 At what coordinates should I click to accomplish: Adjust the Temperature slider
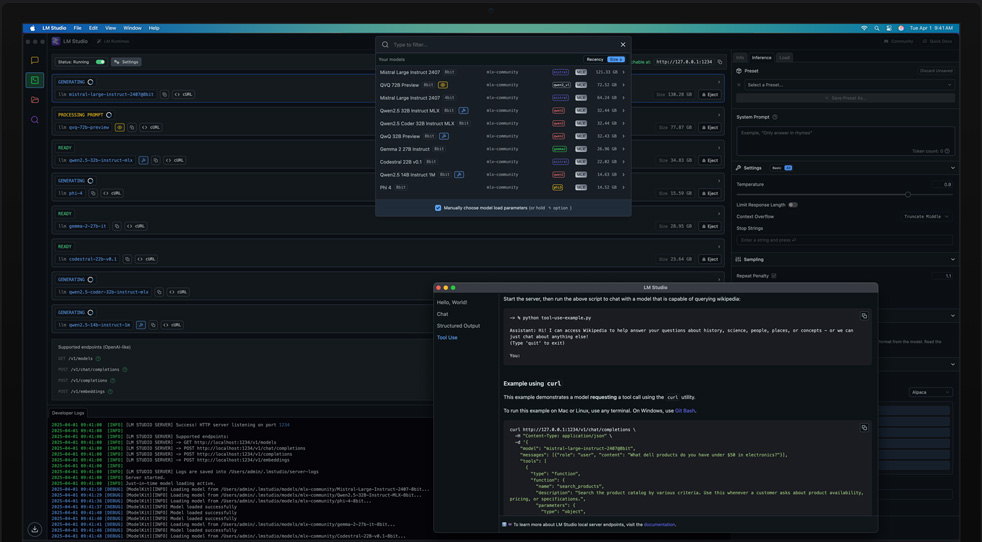tap(907, 194)
